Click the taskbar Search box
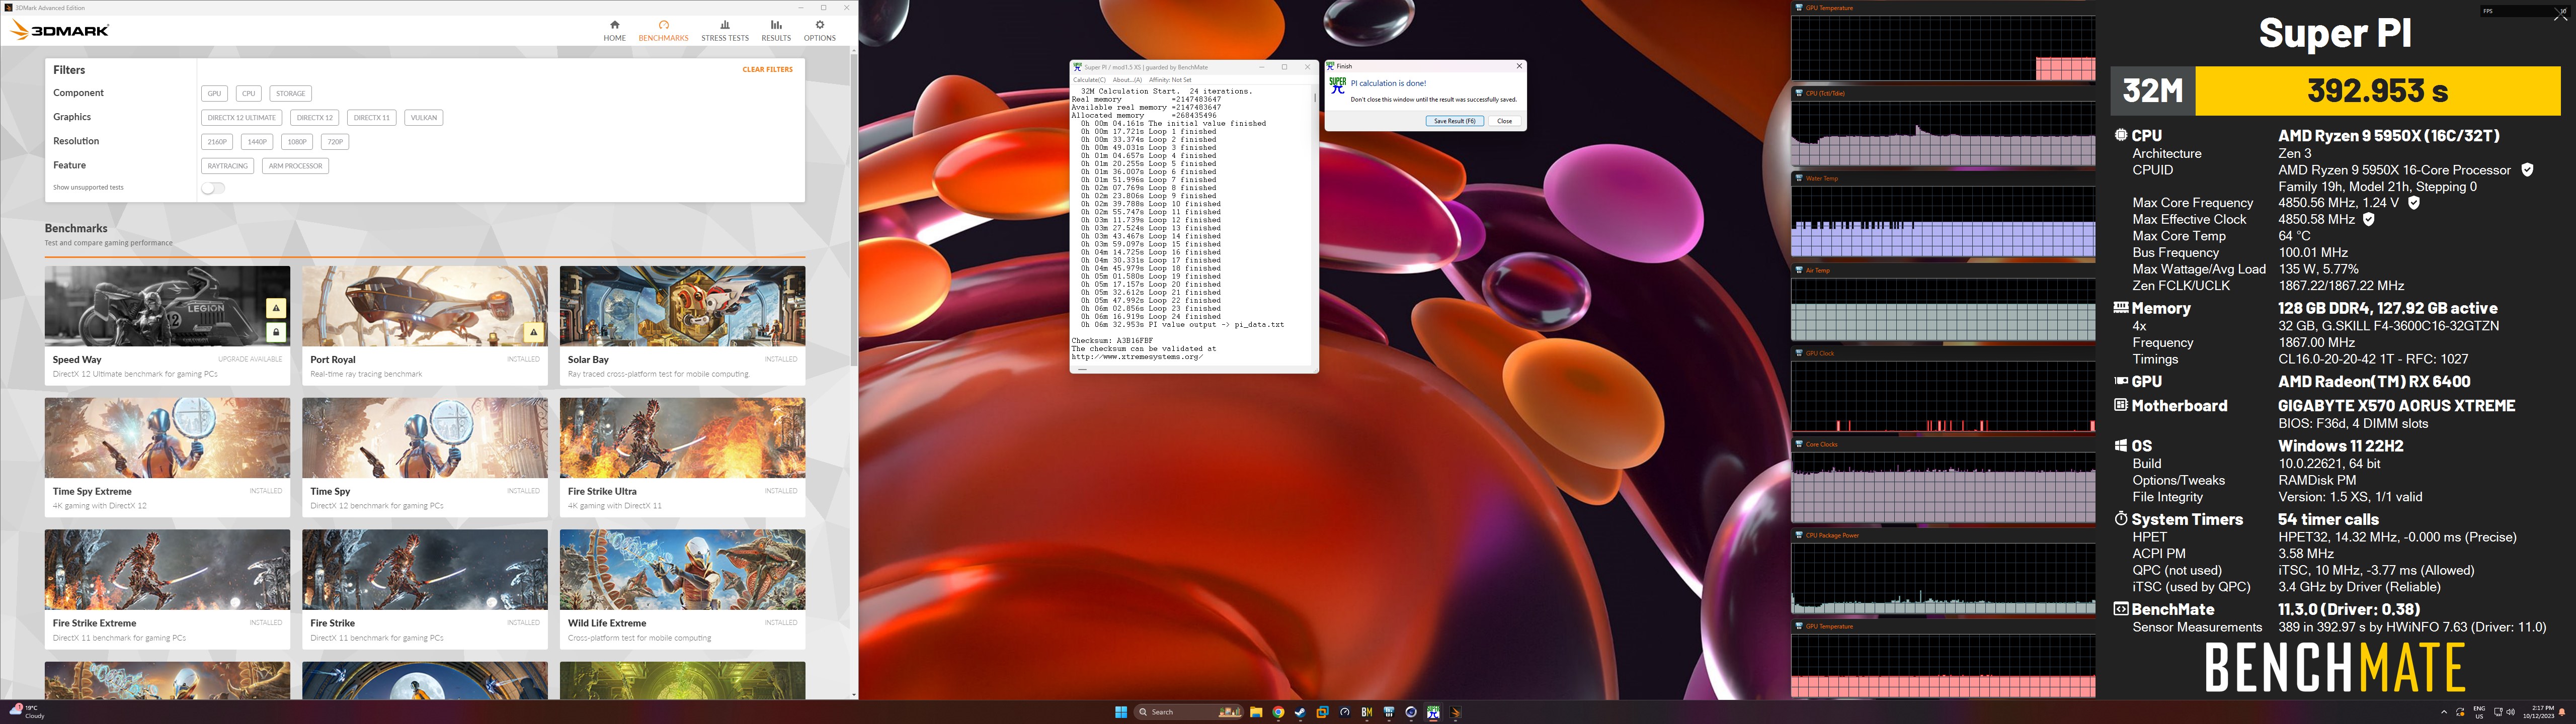Viewport: 2576px width, 724px height. (1189, 712)
